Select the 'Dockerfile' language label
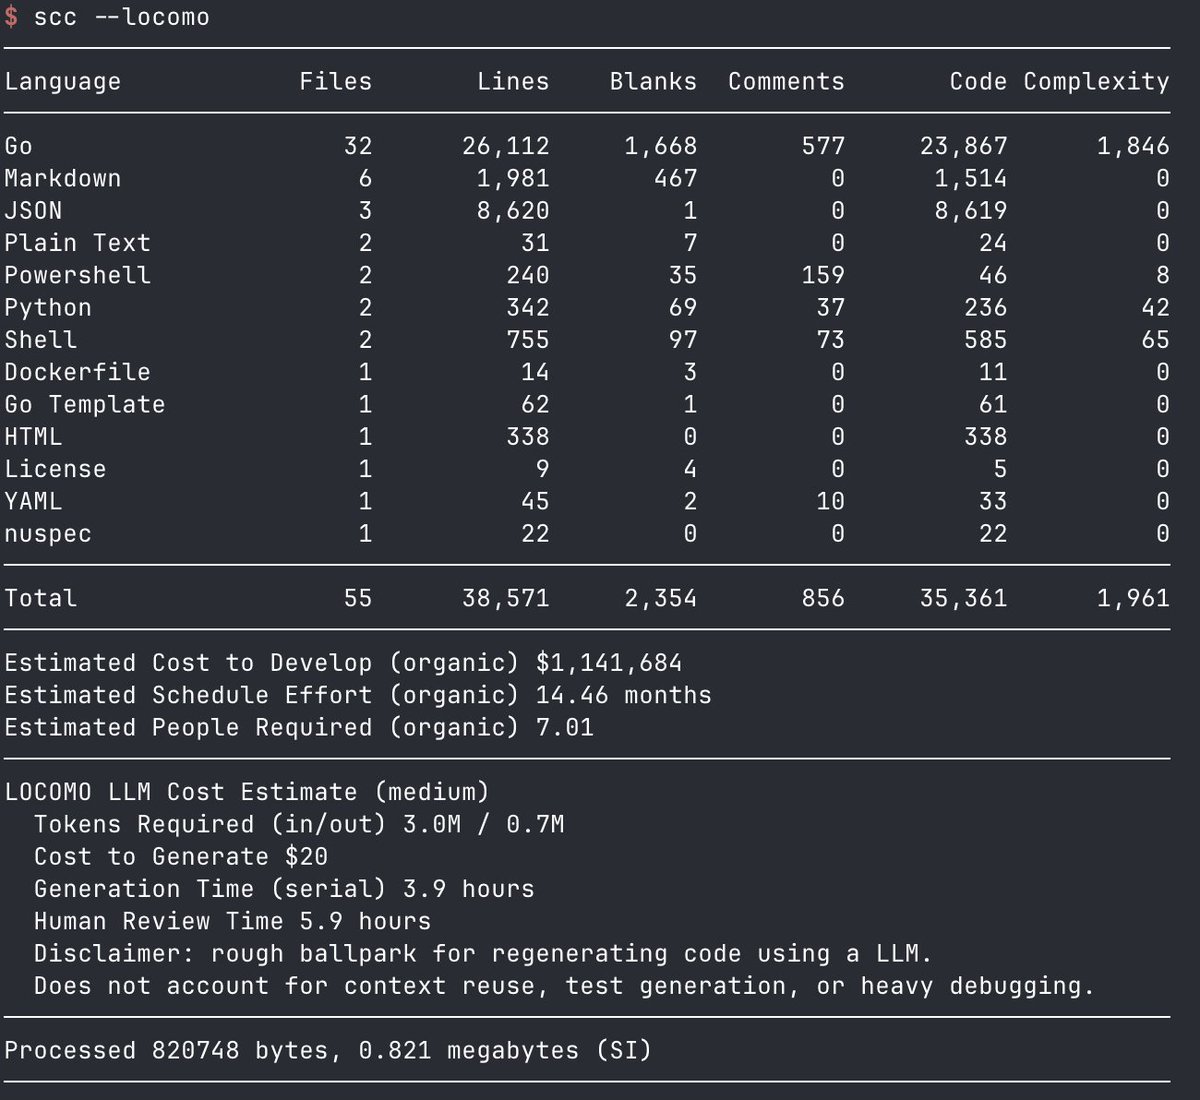The width and height of the screenshot is (1200, 1100). 77,372
